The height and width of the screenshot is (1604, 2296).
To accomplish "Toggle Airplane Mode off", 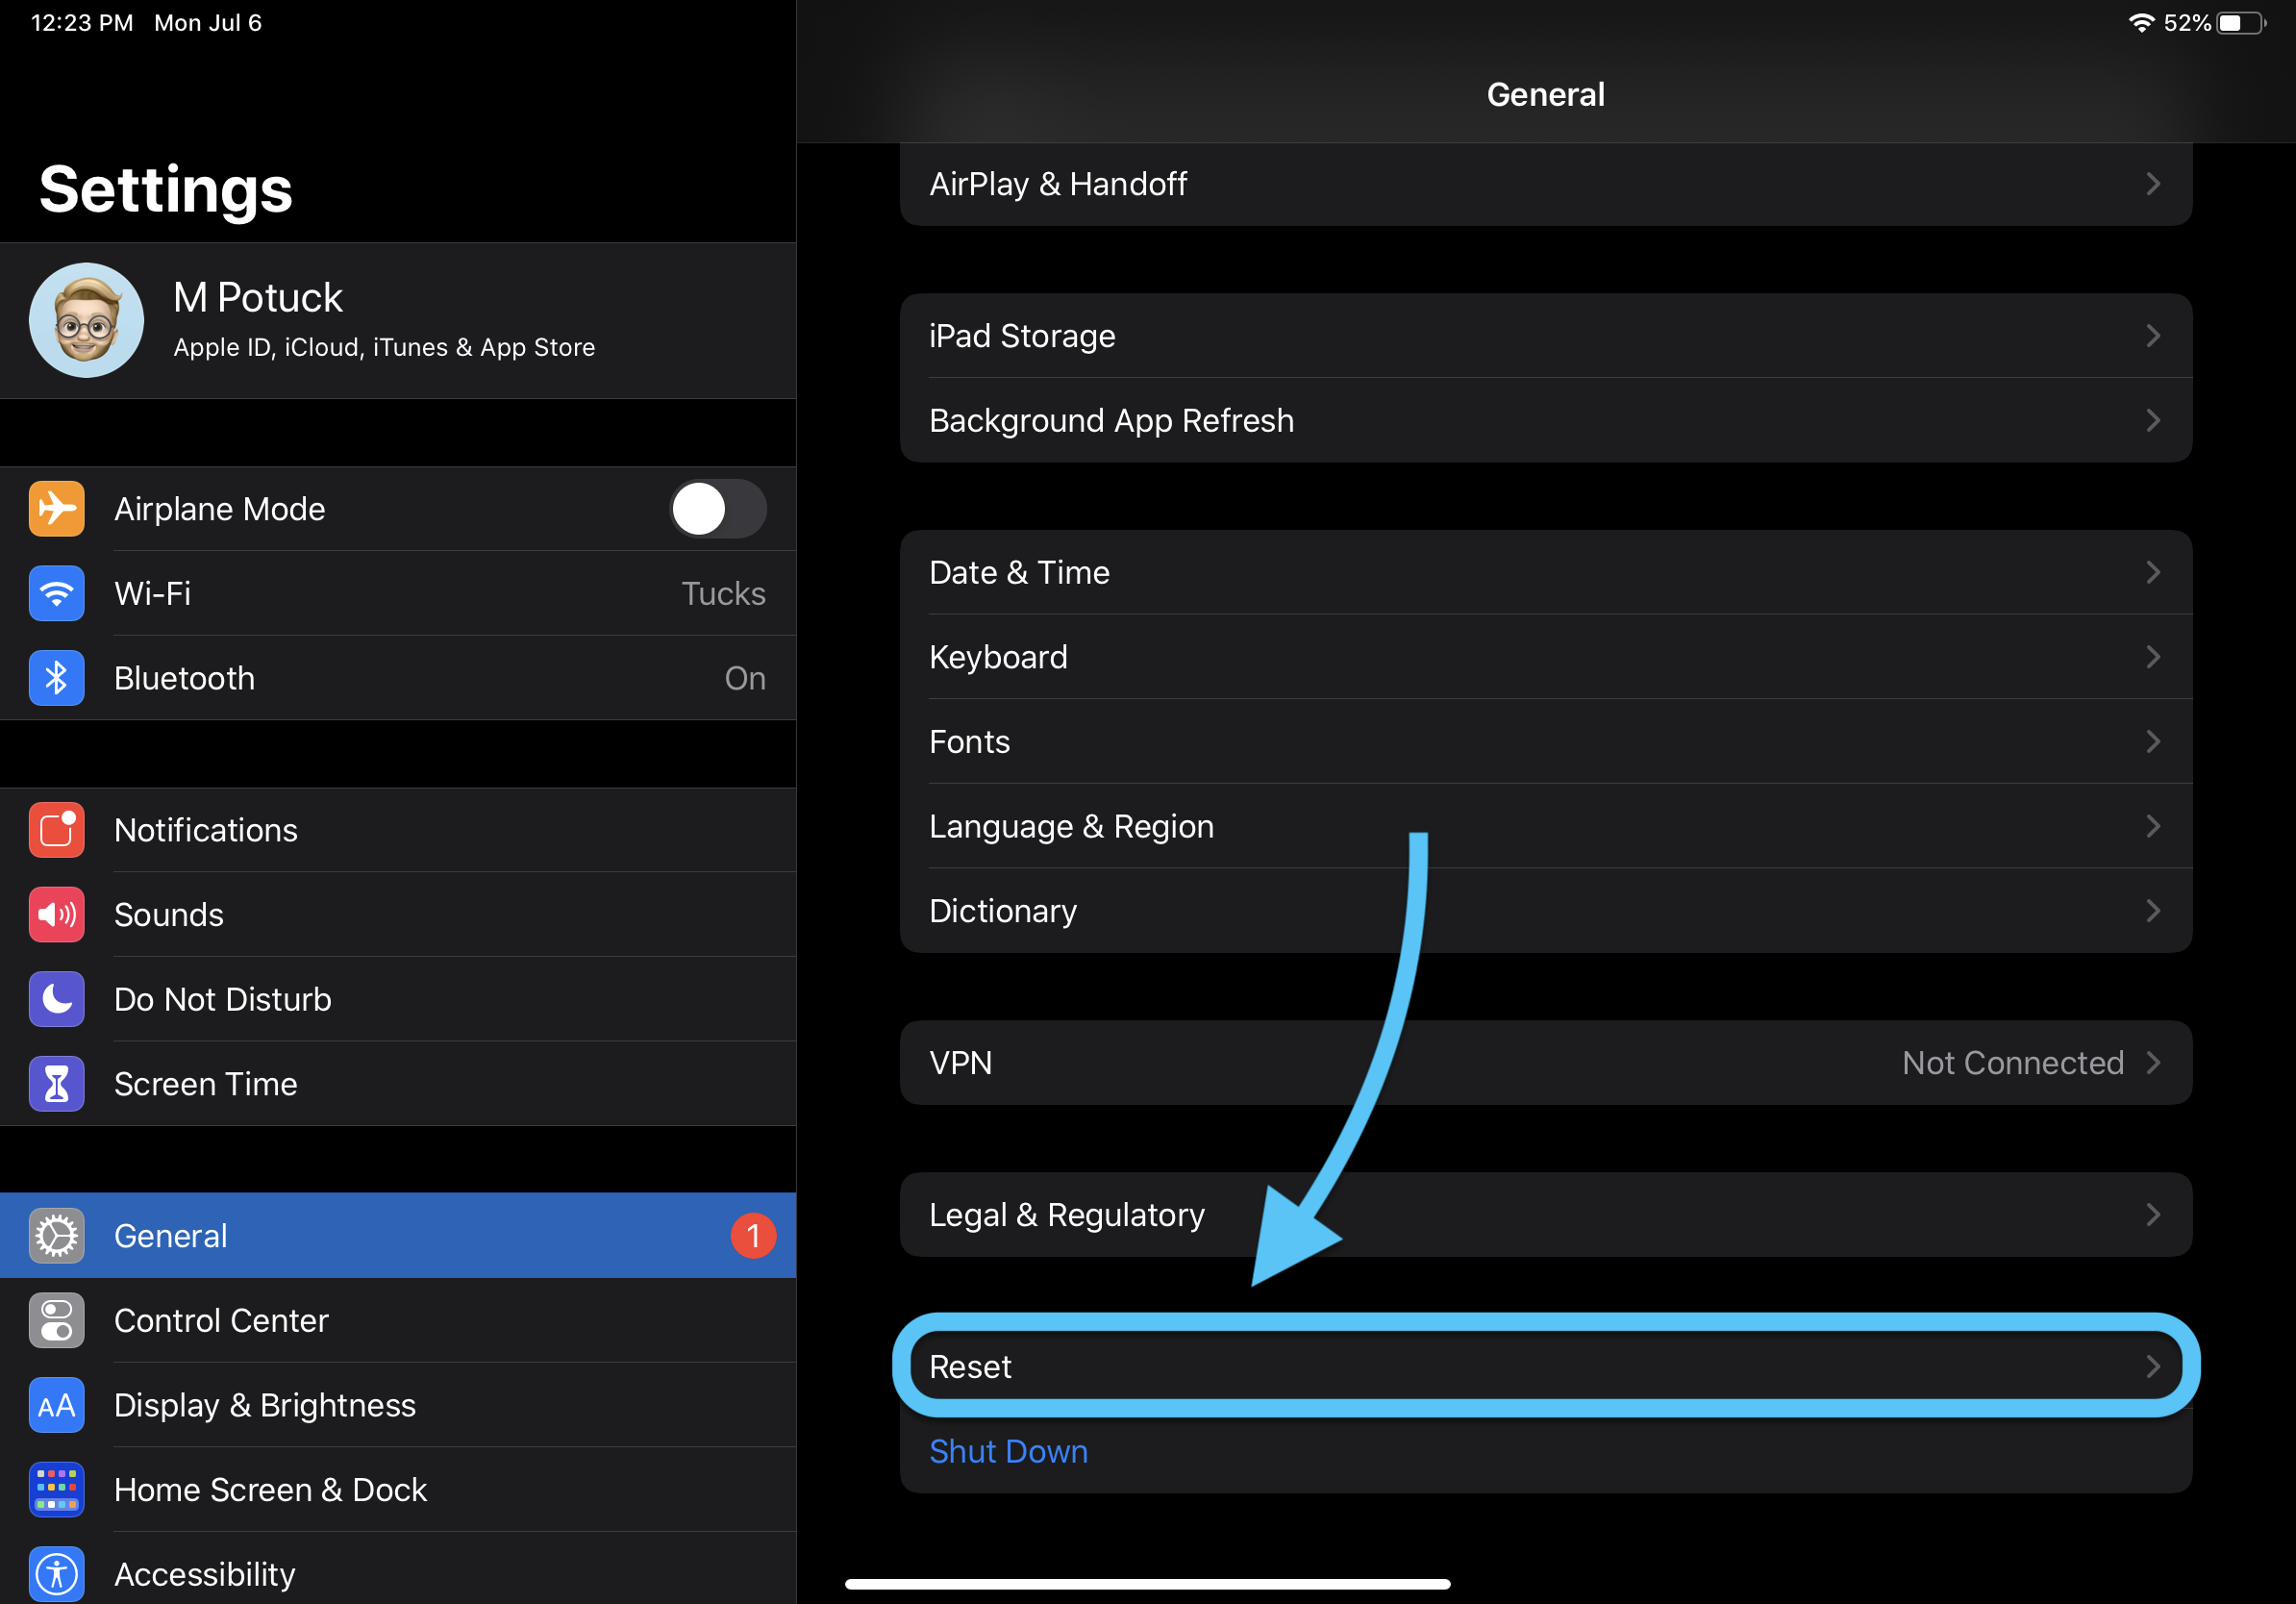I will coord(718,509).
